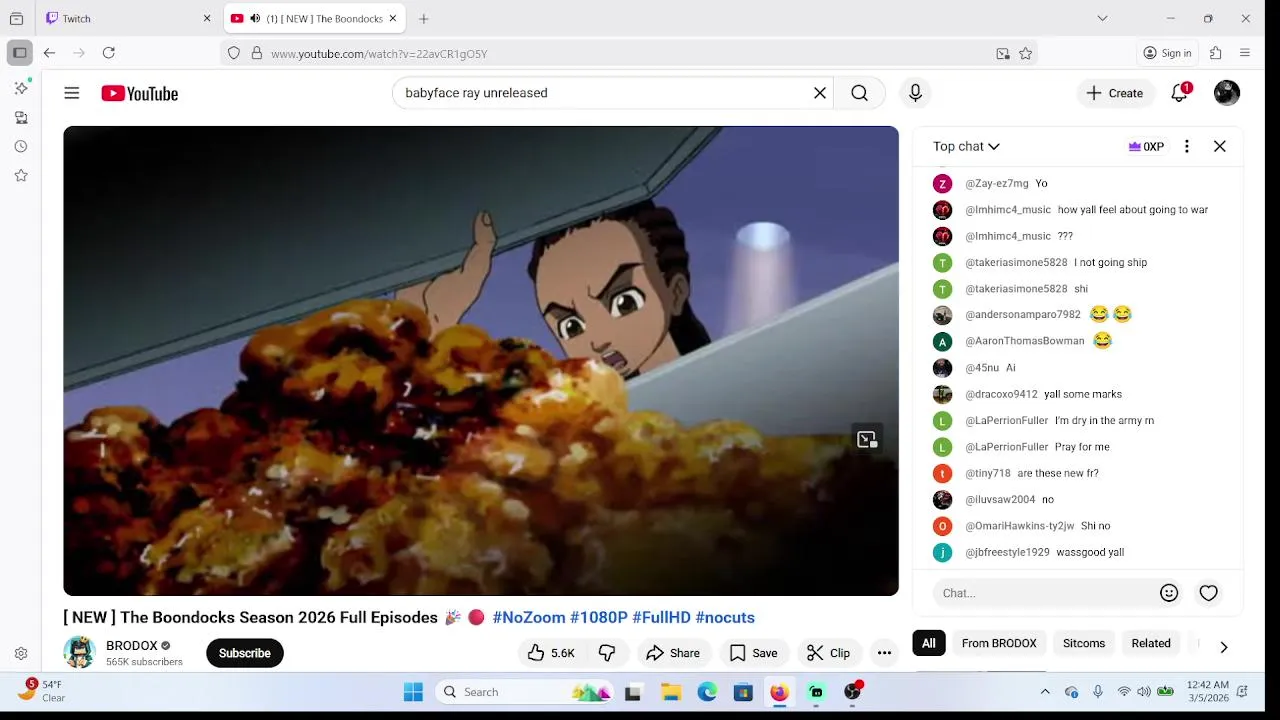Screen dimensions: 1280x720
Task: Start voice search with microphone
Action: (x=915, y=93)
